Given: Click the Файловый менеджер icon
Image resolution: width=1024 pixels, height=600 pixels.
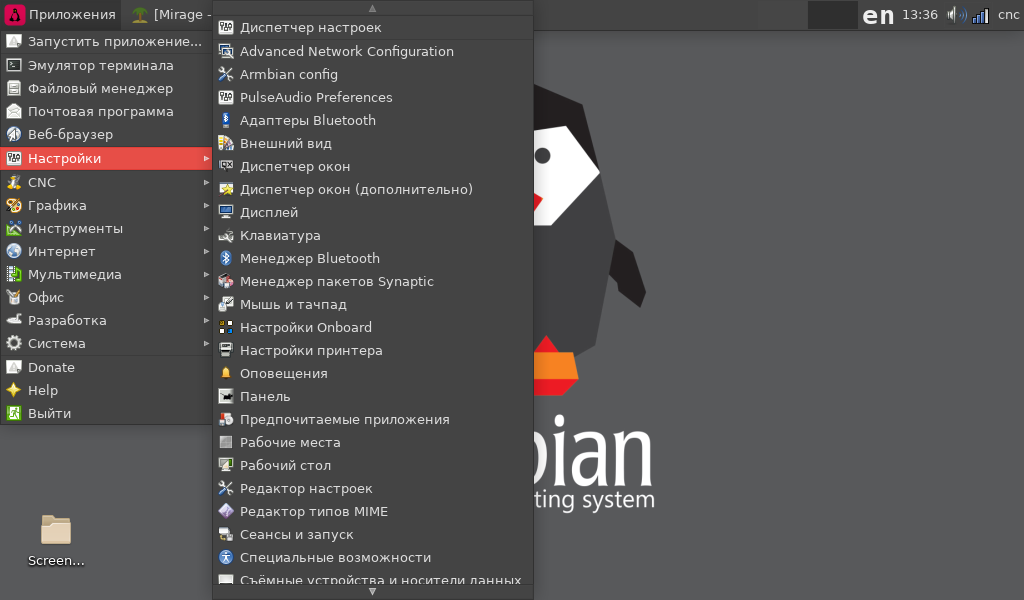Looking at the screenshot, I should [x=14, y=88].
